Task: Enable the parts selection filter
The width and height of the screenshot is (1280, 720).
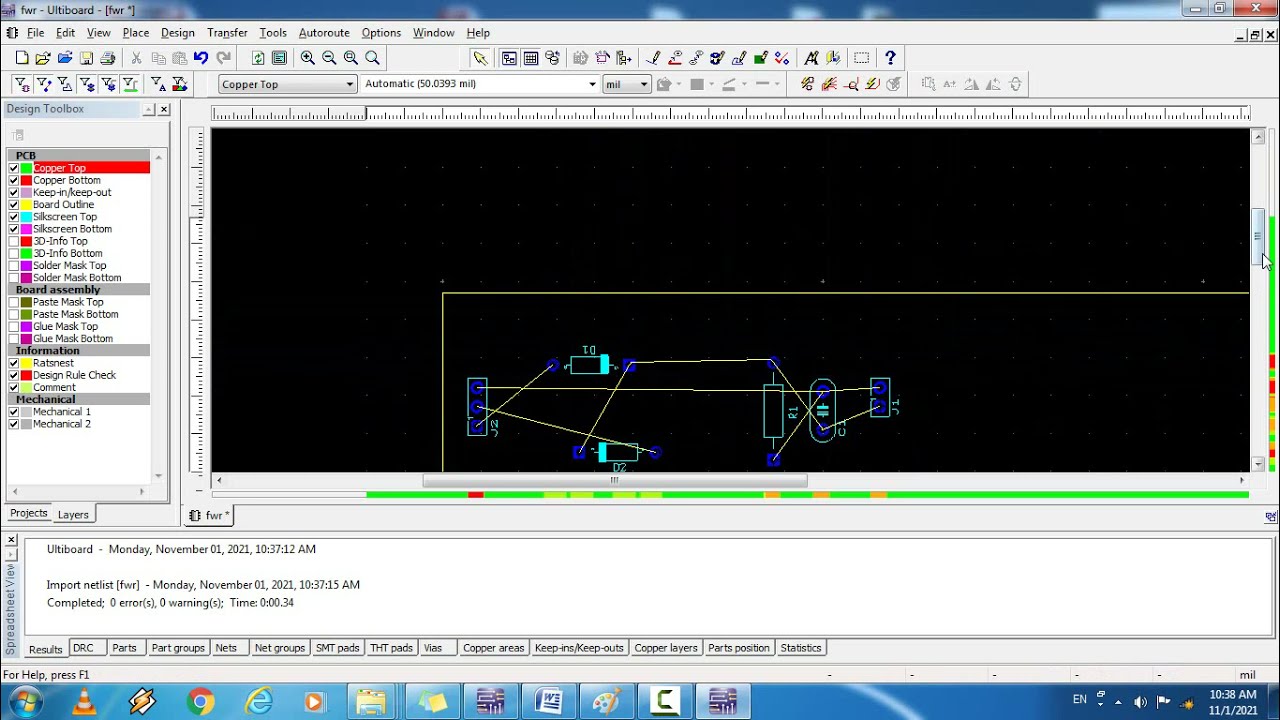Action: point(21,84)
